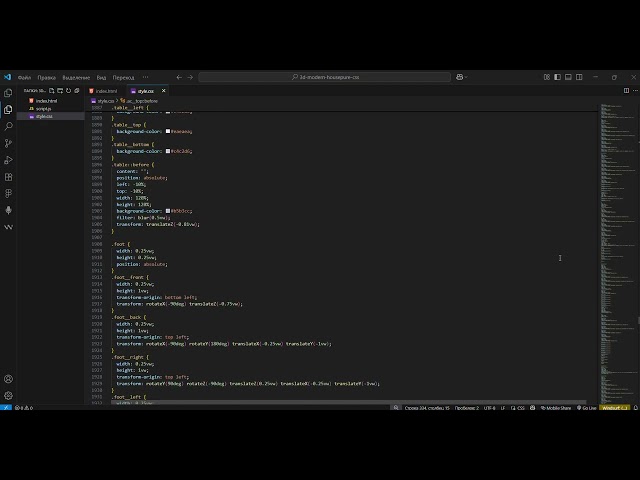Open the Search view in the activity bar
Screen dimensions: 640x480
8,126
